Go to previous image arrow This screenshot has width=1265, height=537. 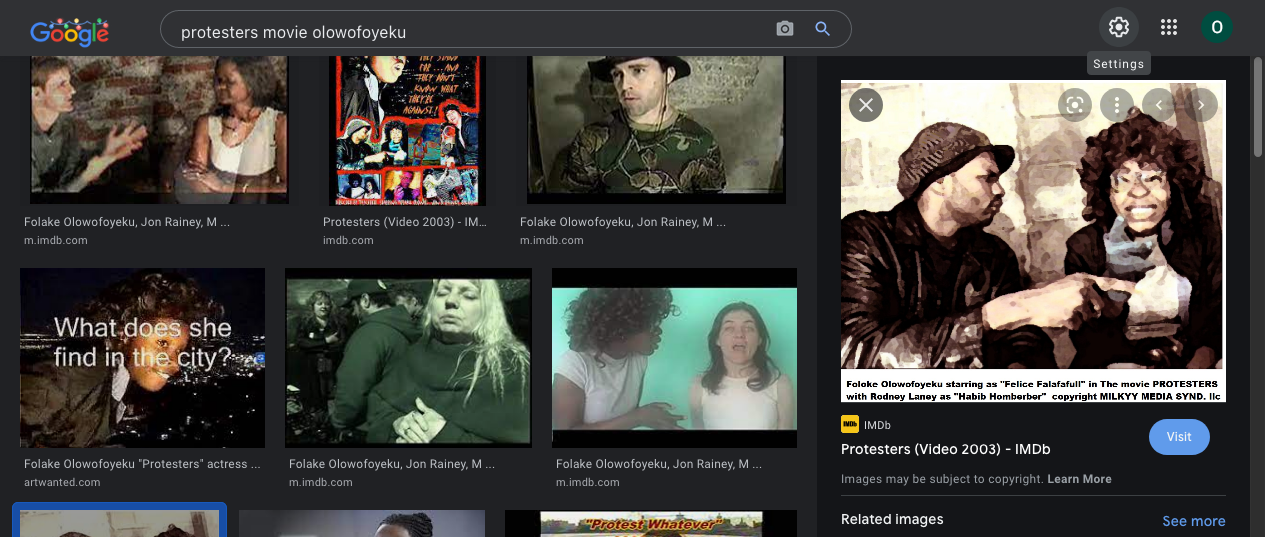1159,104
